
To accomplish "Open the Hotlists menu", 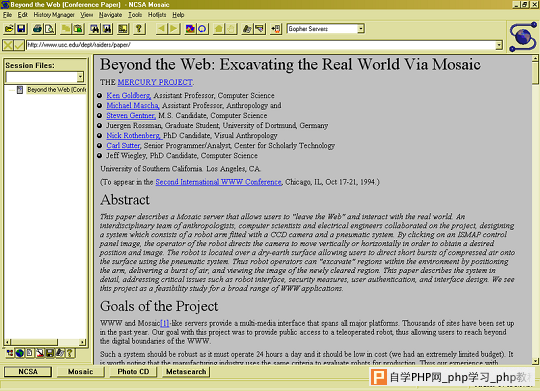I will 157,15.
